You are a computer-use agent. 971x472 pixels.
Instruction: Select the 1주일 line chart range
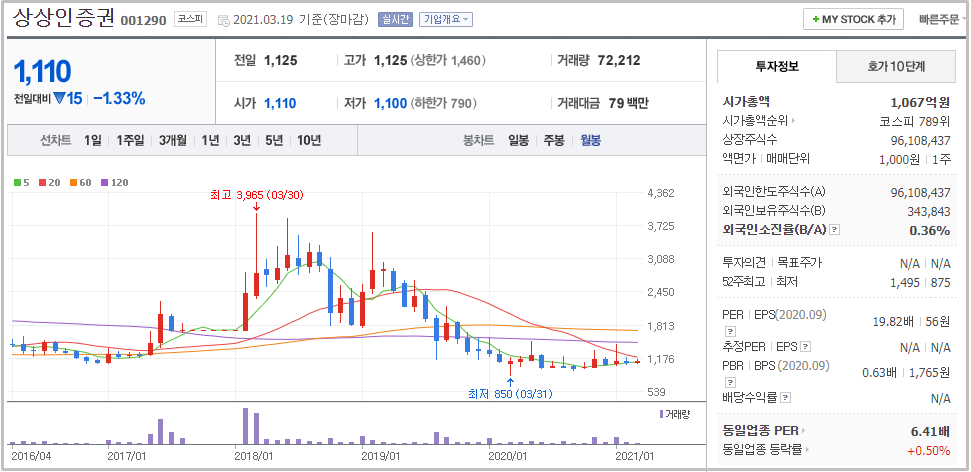(130, 141)
